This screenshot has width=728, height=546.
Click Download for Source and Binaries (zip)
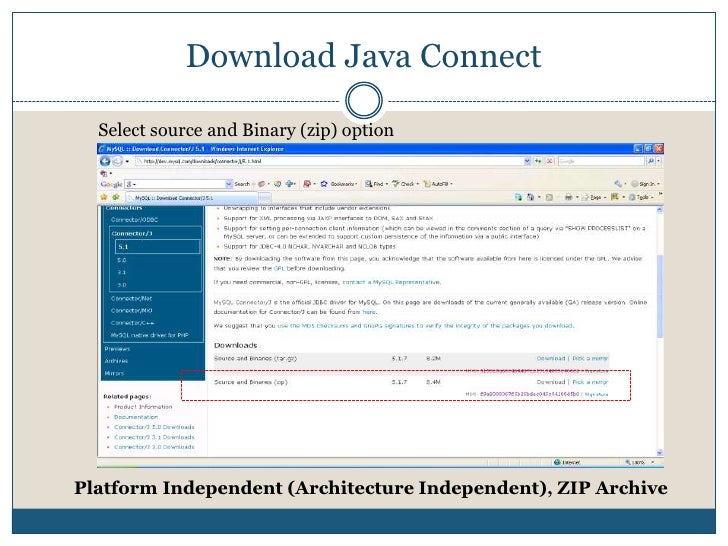point(551,382)
